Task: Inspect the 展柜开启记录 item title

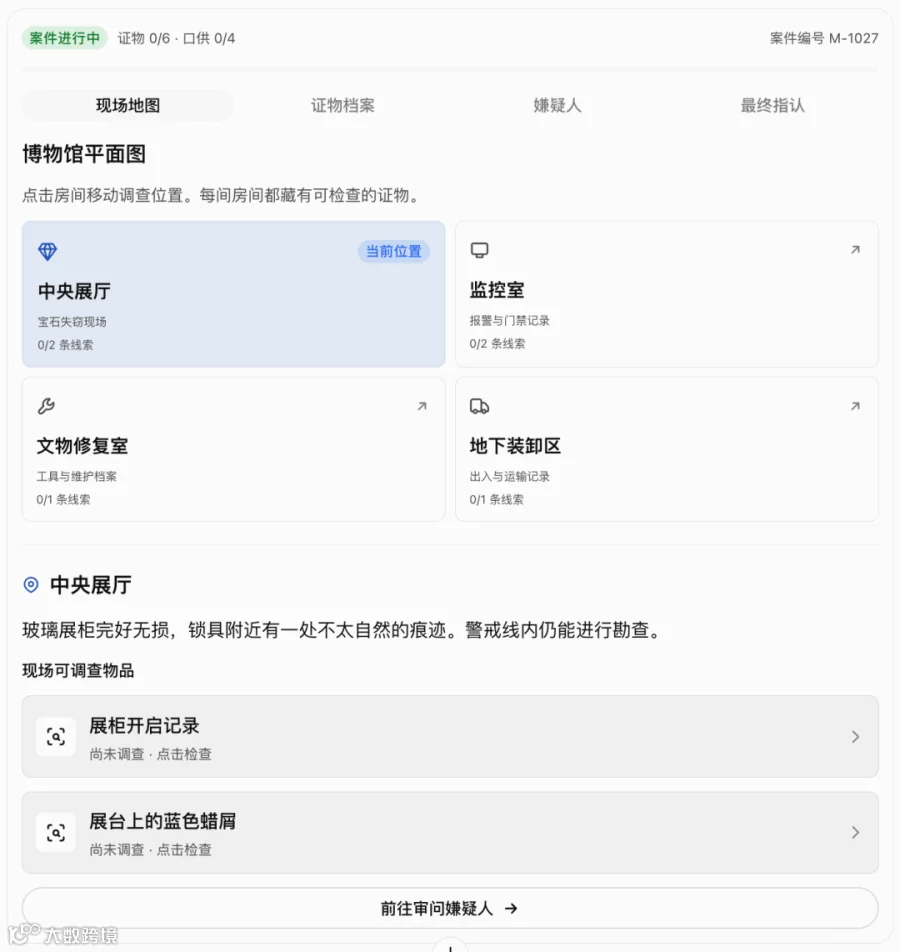Action: [x=145, y=726]
